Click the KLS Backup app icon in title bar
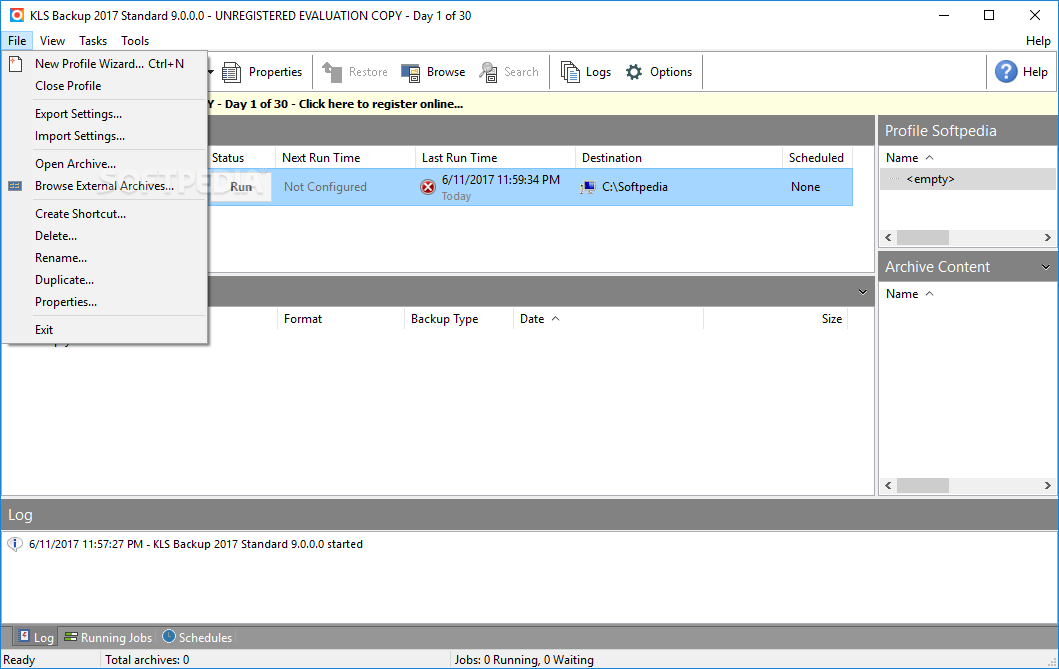The image size is (1059, 669). tap(16, 15)
